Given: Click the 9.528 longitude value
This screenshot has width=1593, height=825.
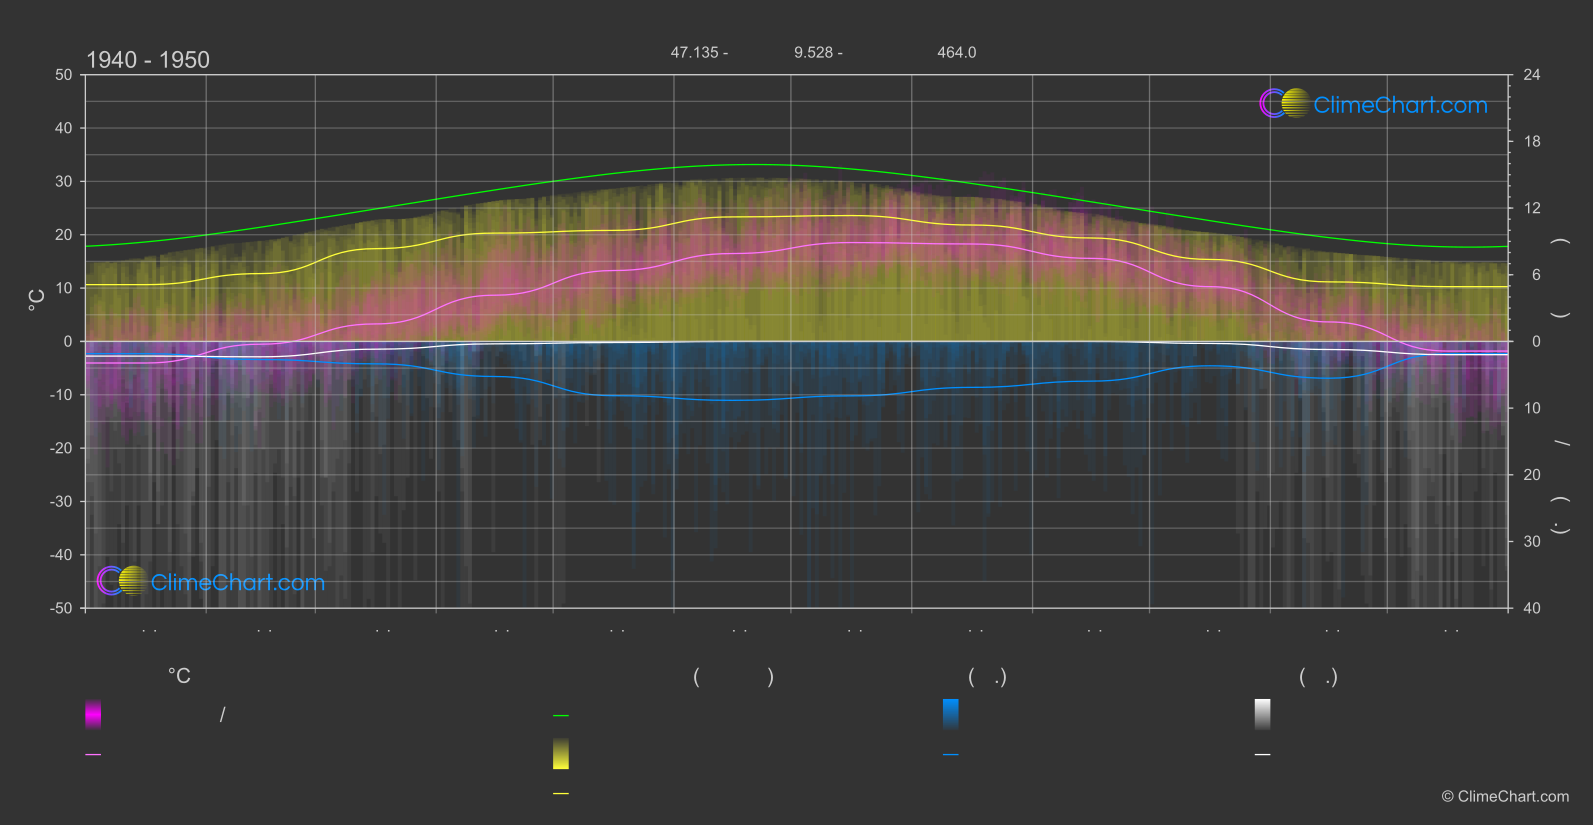Looking at the screenshot, I should point(813,52).
